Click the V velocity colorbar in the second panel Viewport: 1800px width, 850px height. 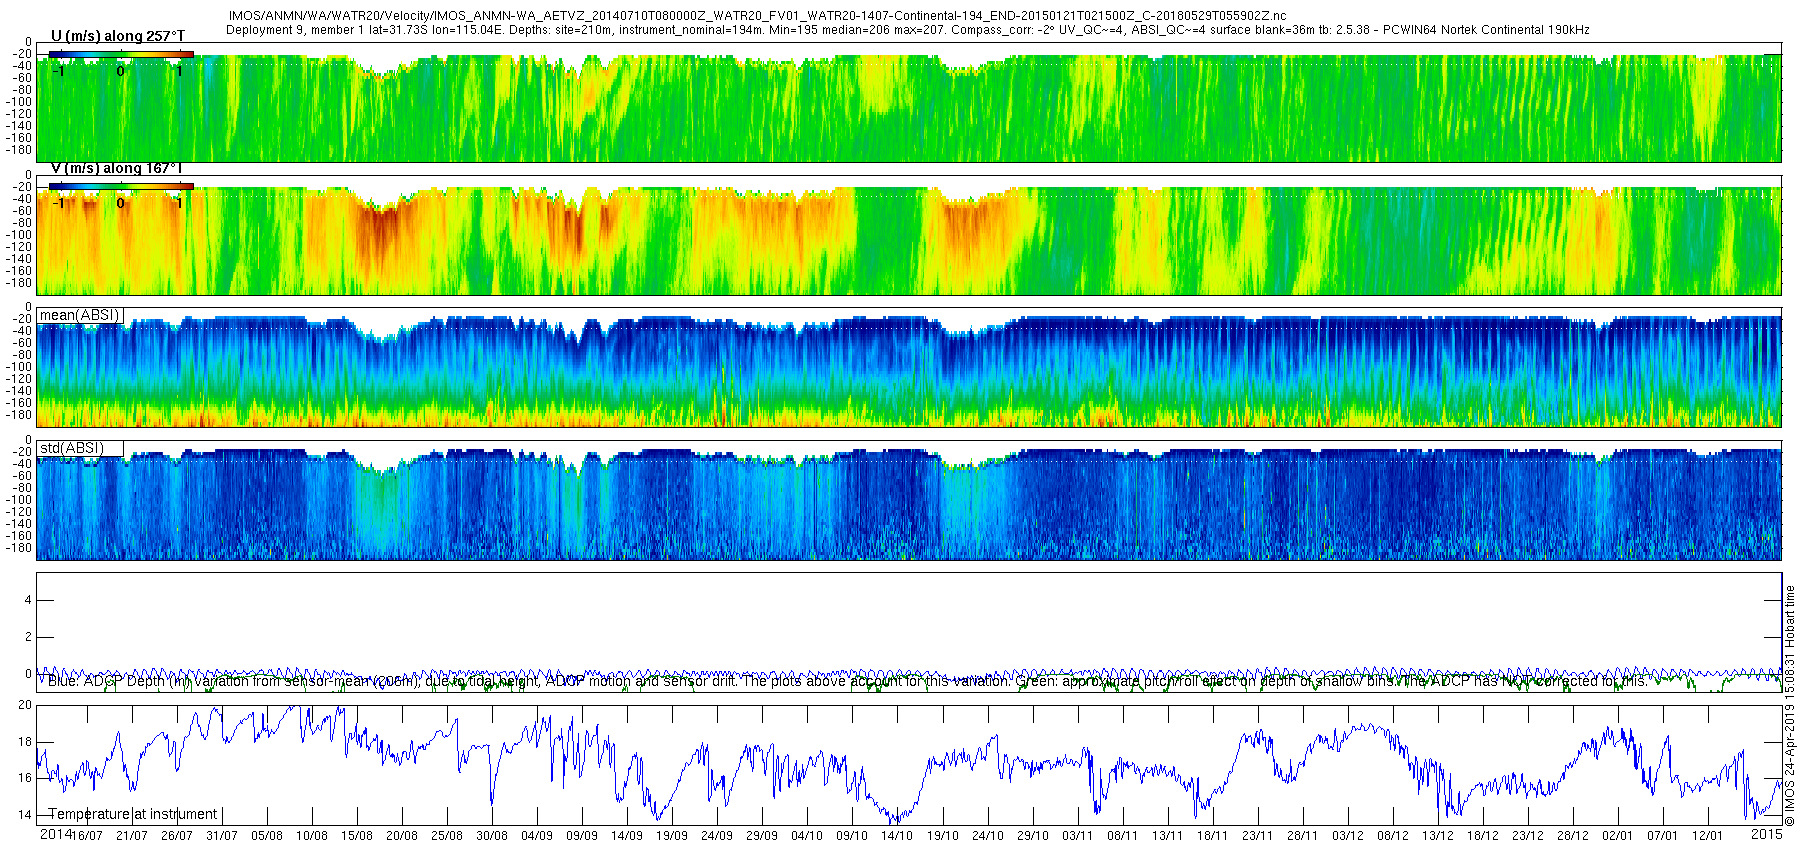pos(121,186)
